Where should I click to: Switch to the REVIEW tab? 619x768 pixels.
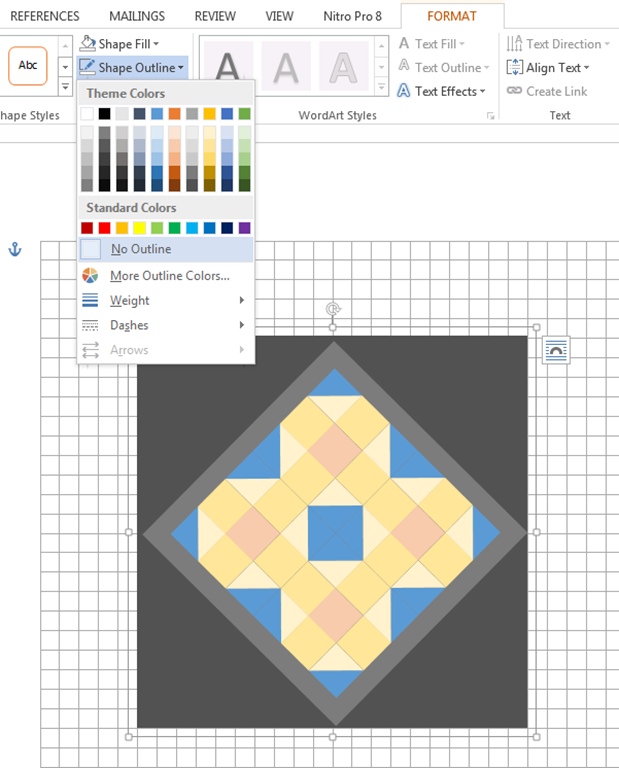coord(215,16)
